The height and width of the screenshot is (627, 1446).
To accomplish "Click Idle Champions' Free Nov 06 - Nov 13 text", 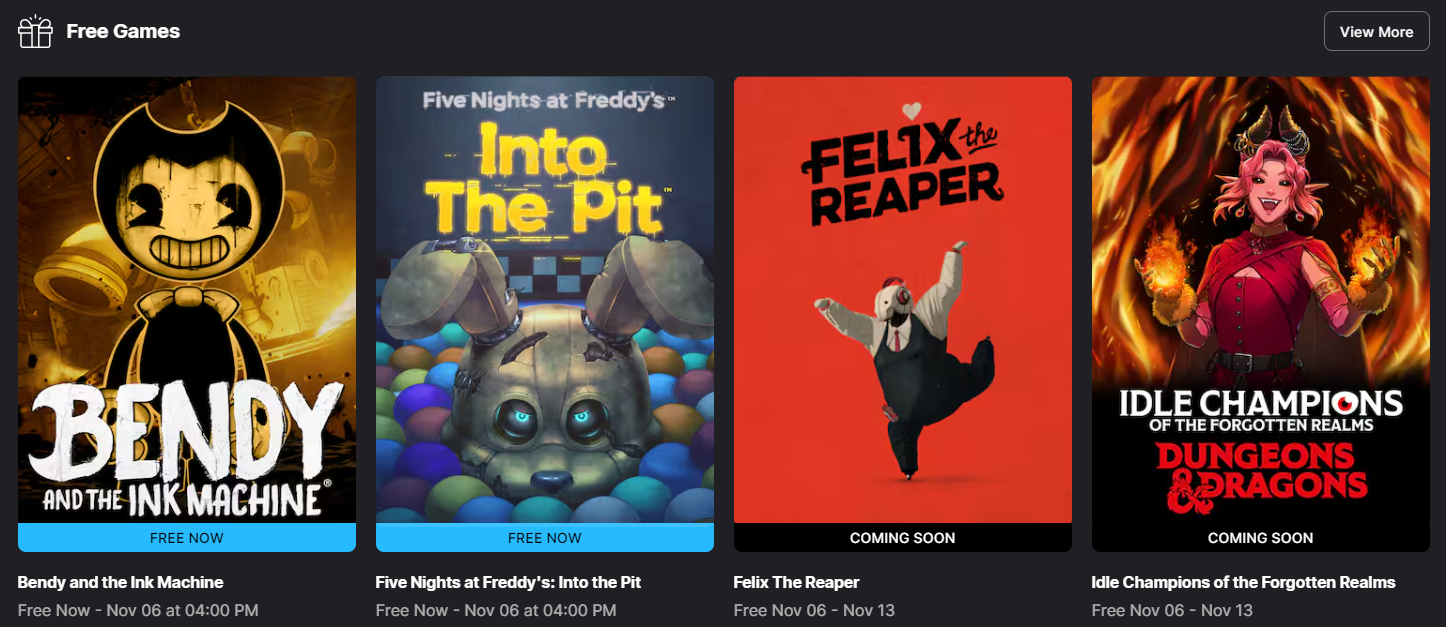I will click(1172, 610).
